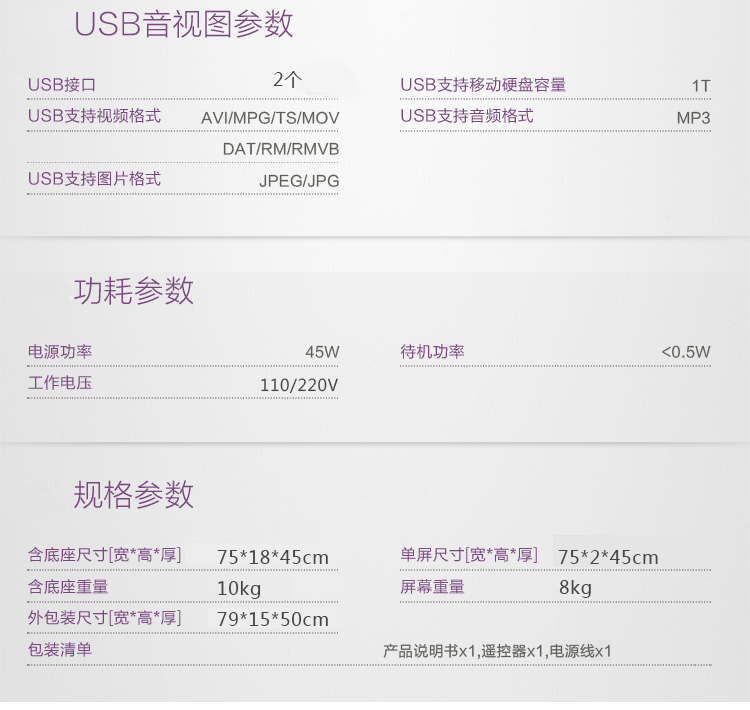
Task: Select the '1T' capacity value
Action: click(x=701, y=86)
